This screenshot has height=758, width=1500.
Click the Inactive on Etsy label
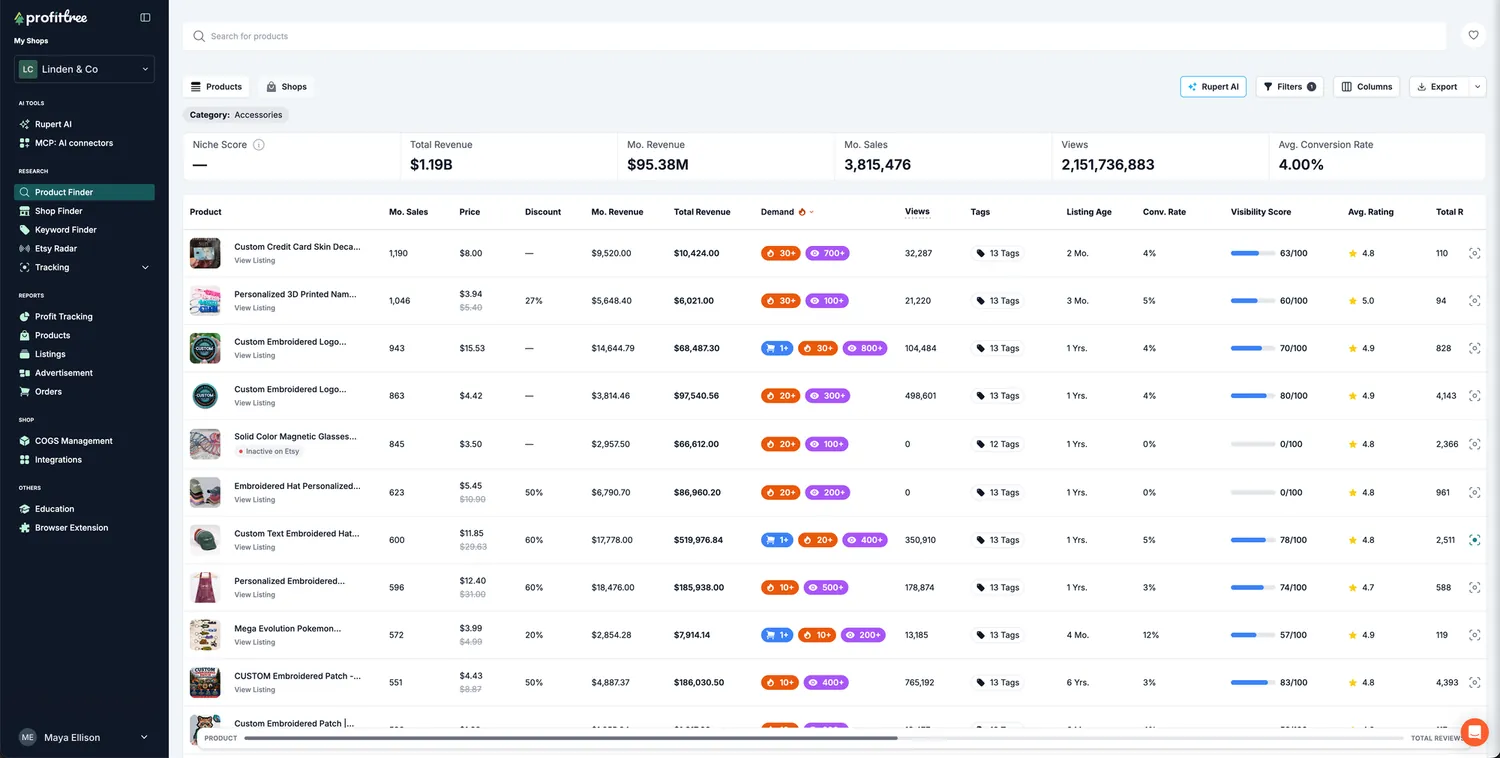click(x=269, y=452)
